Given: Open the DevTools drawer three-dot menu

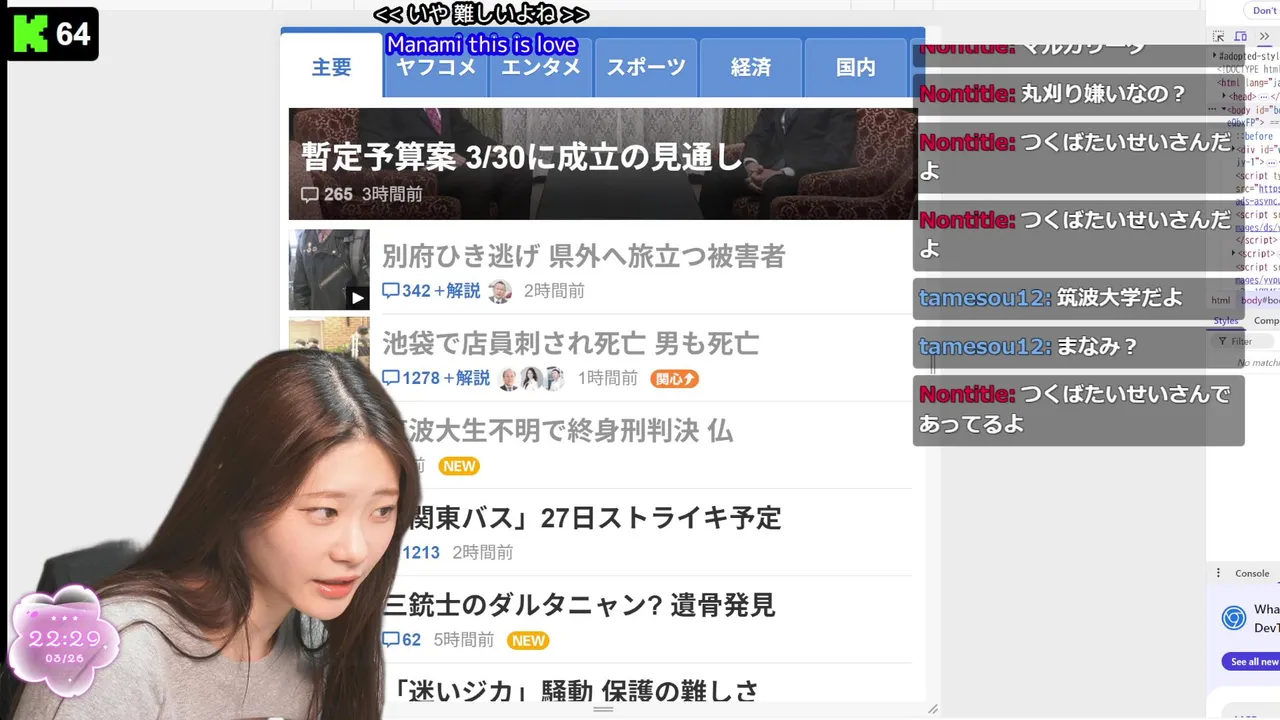Looking at the screenshot, I should coord(1218,573).
